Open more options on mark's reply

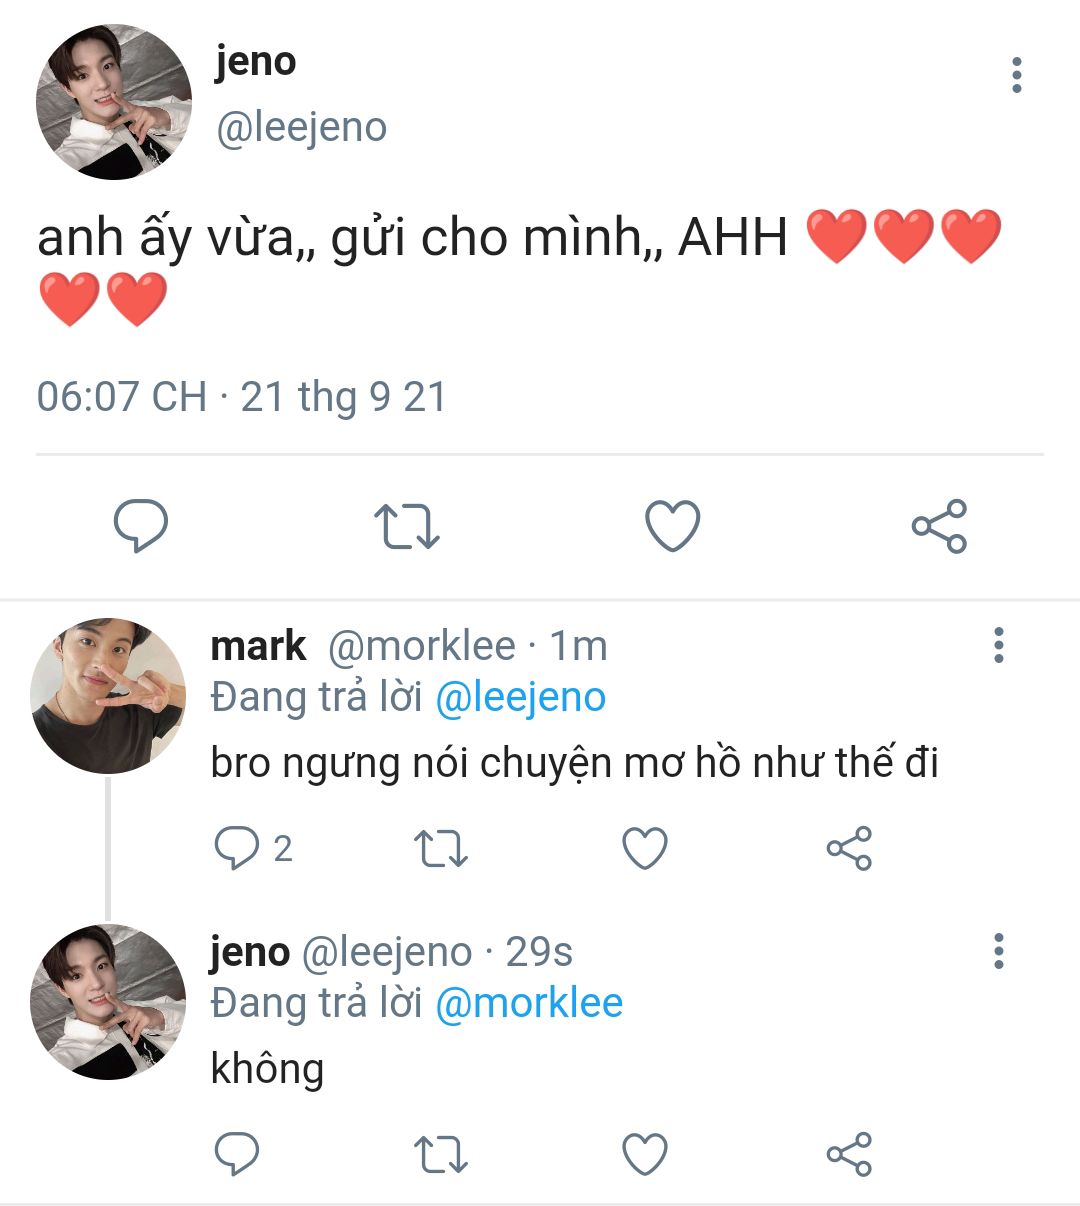pos(998,645)
